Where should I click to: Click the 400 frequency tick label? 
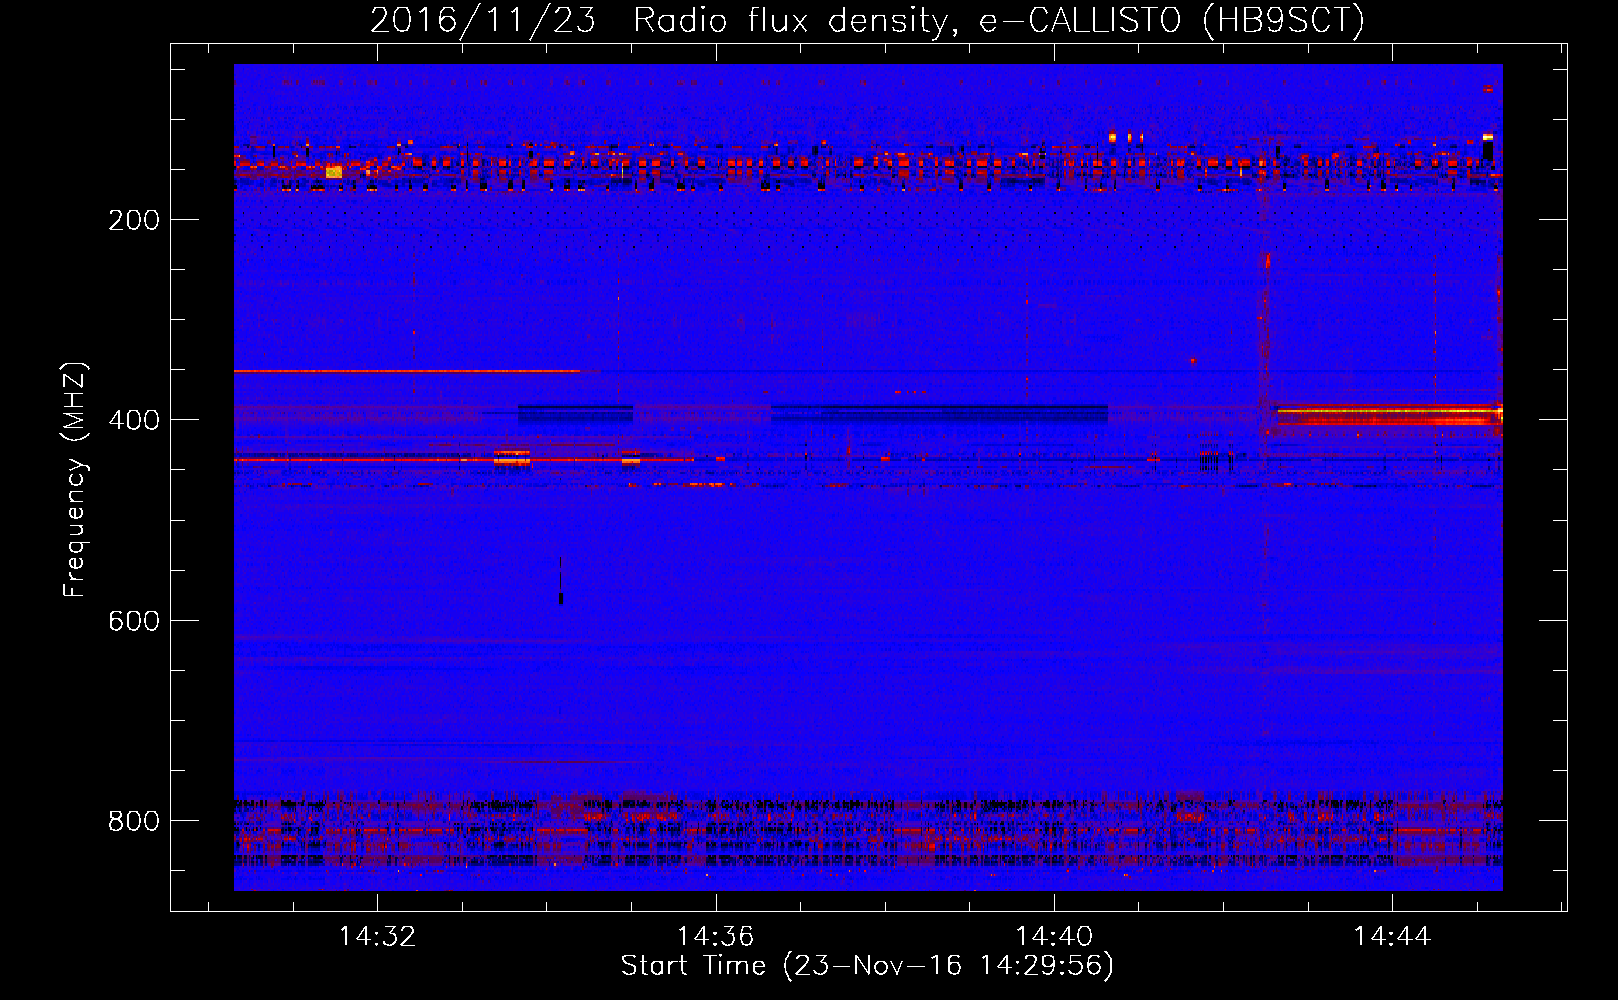click(133, 420)
